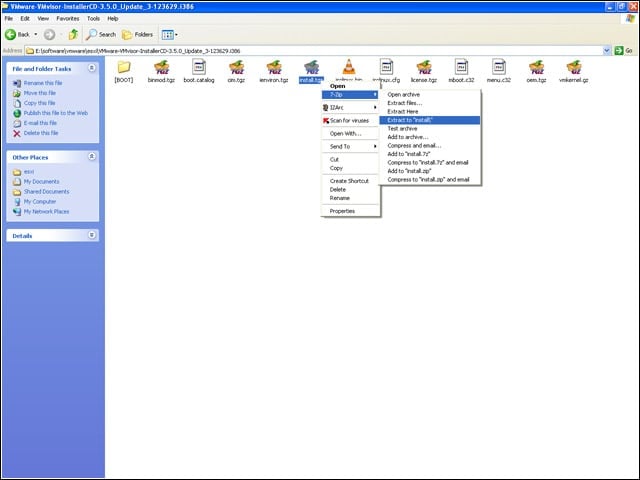Toggle the Folders pane

[138, 35]
